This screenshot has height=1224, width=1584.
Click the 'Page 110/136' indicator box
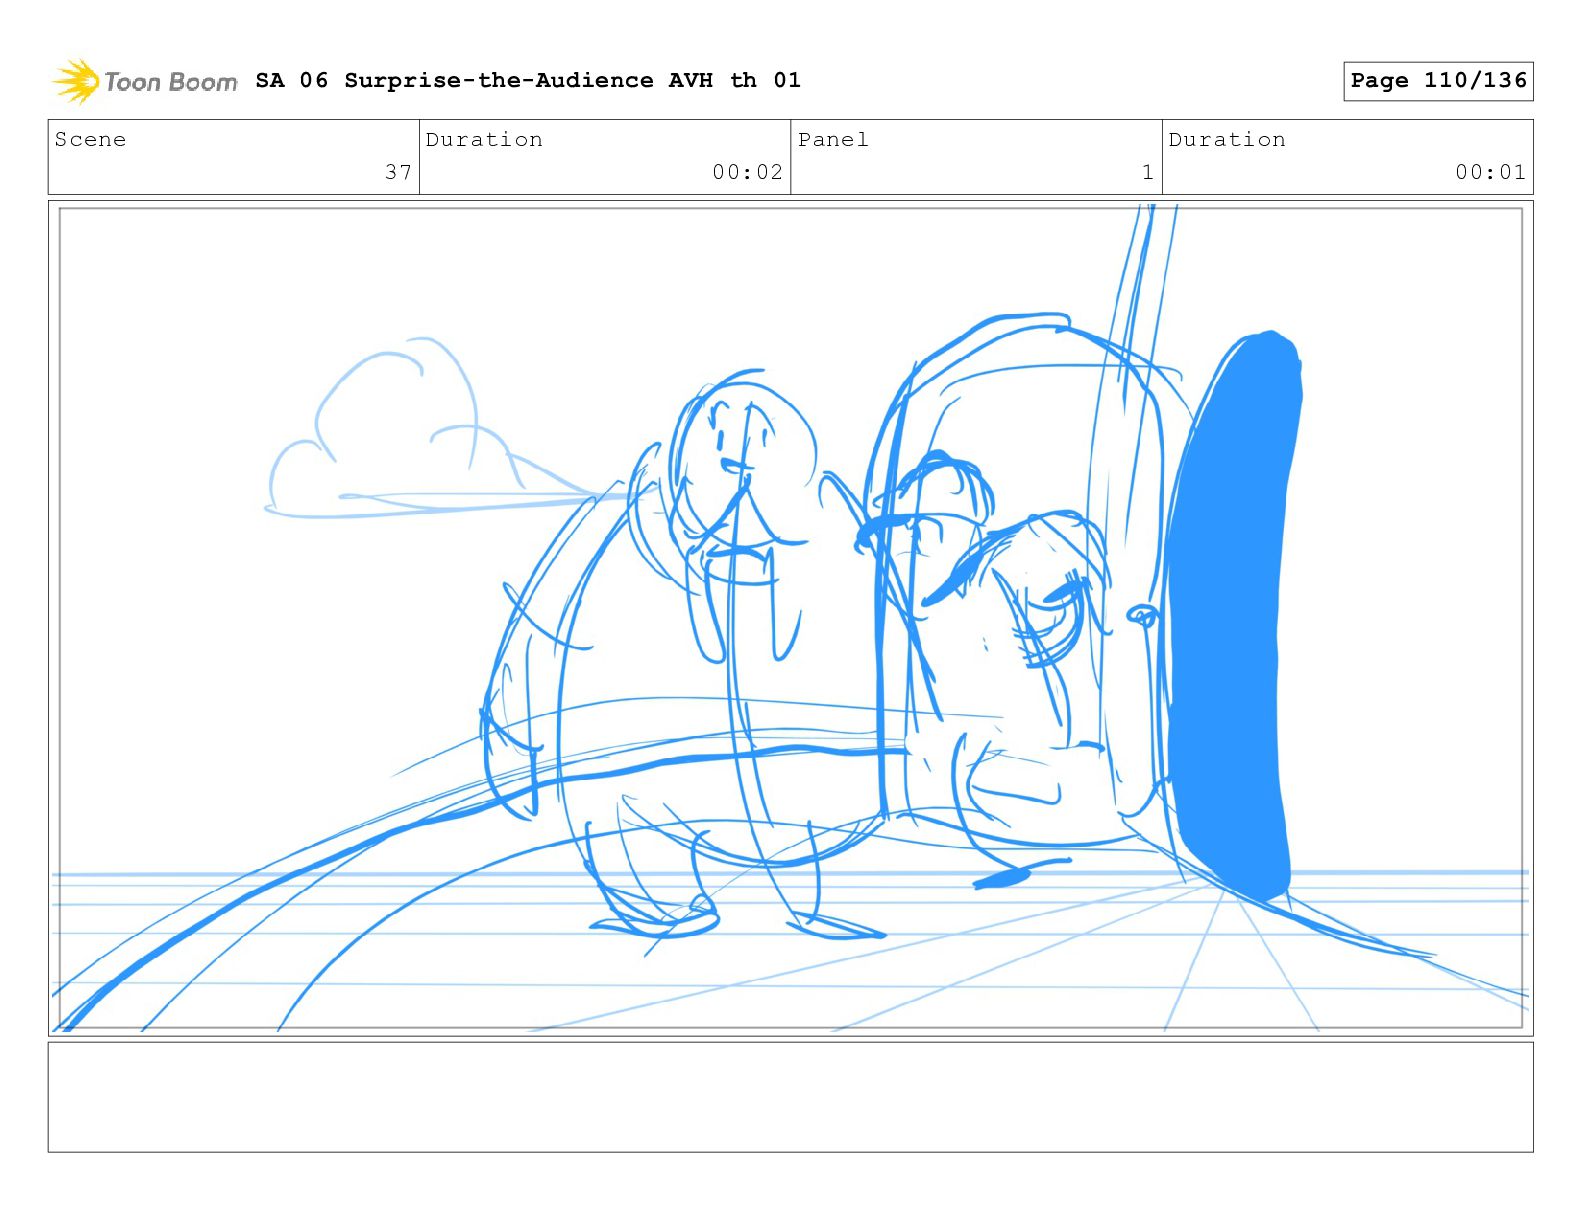click(x=1438, y=81)
